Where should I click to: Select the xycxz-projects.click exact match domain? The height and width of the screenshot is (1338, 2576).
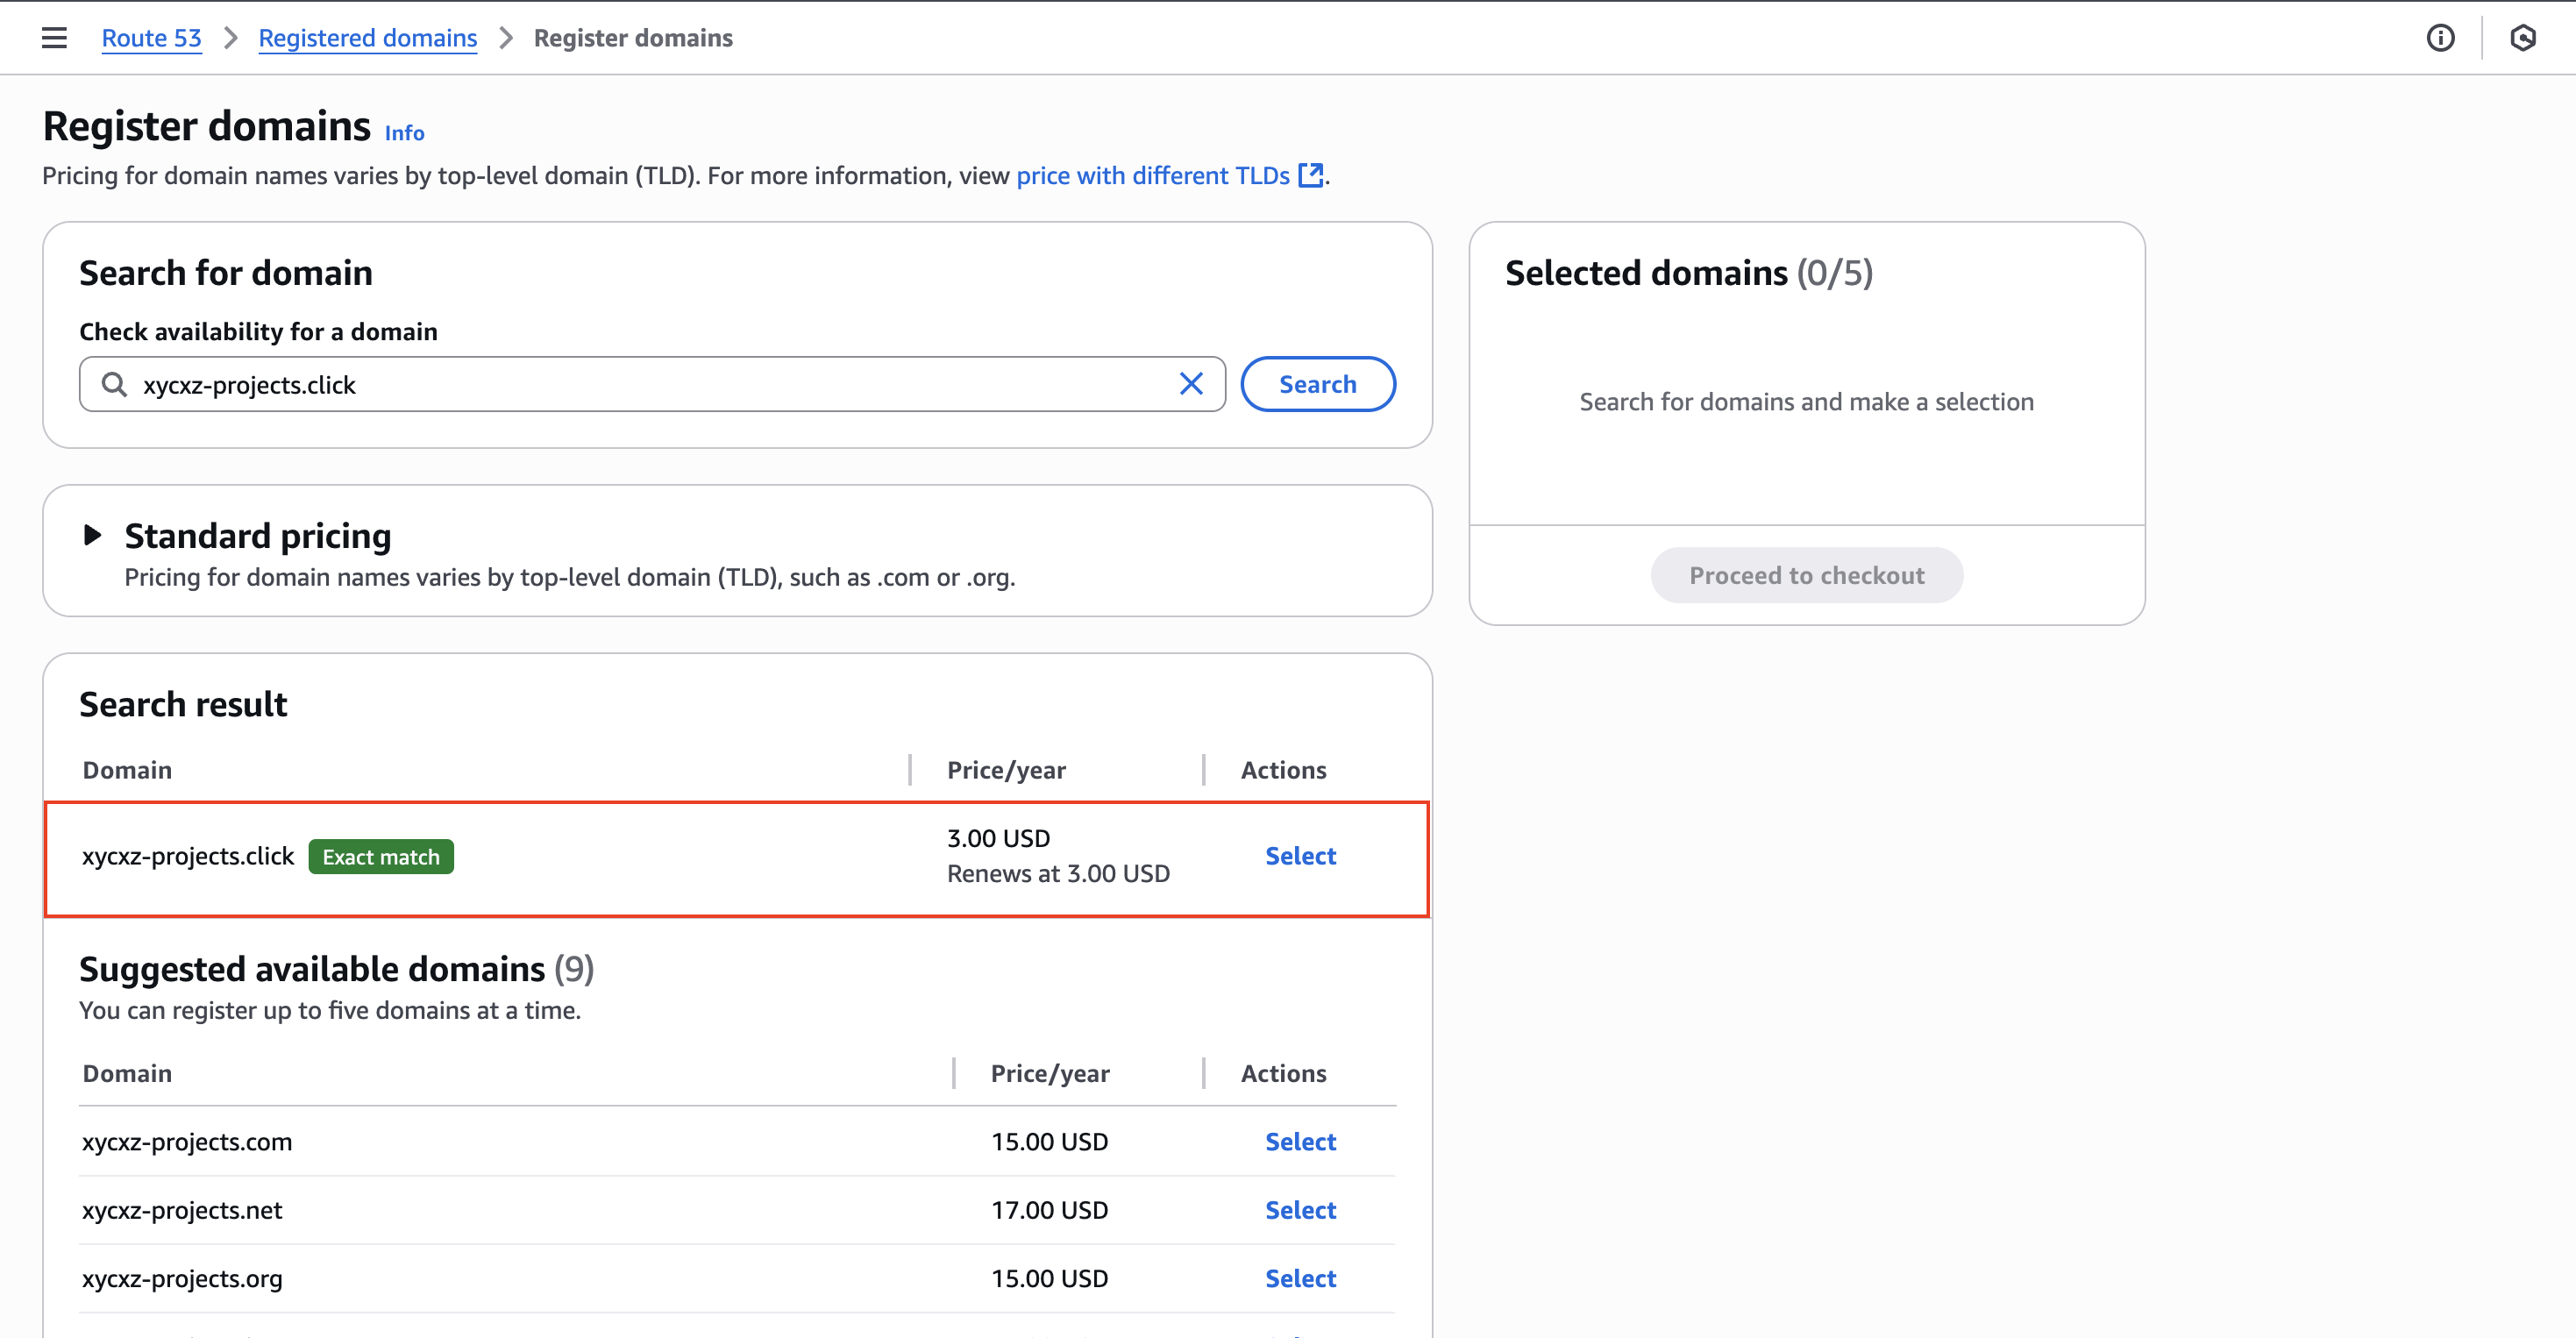click(1300, 856)
